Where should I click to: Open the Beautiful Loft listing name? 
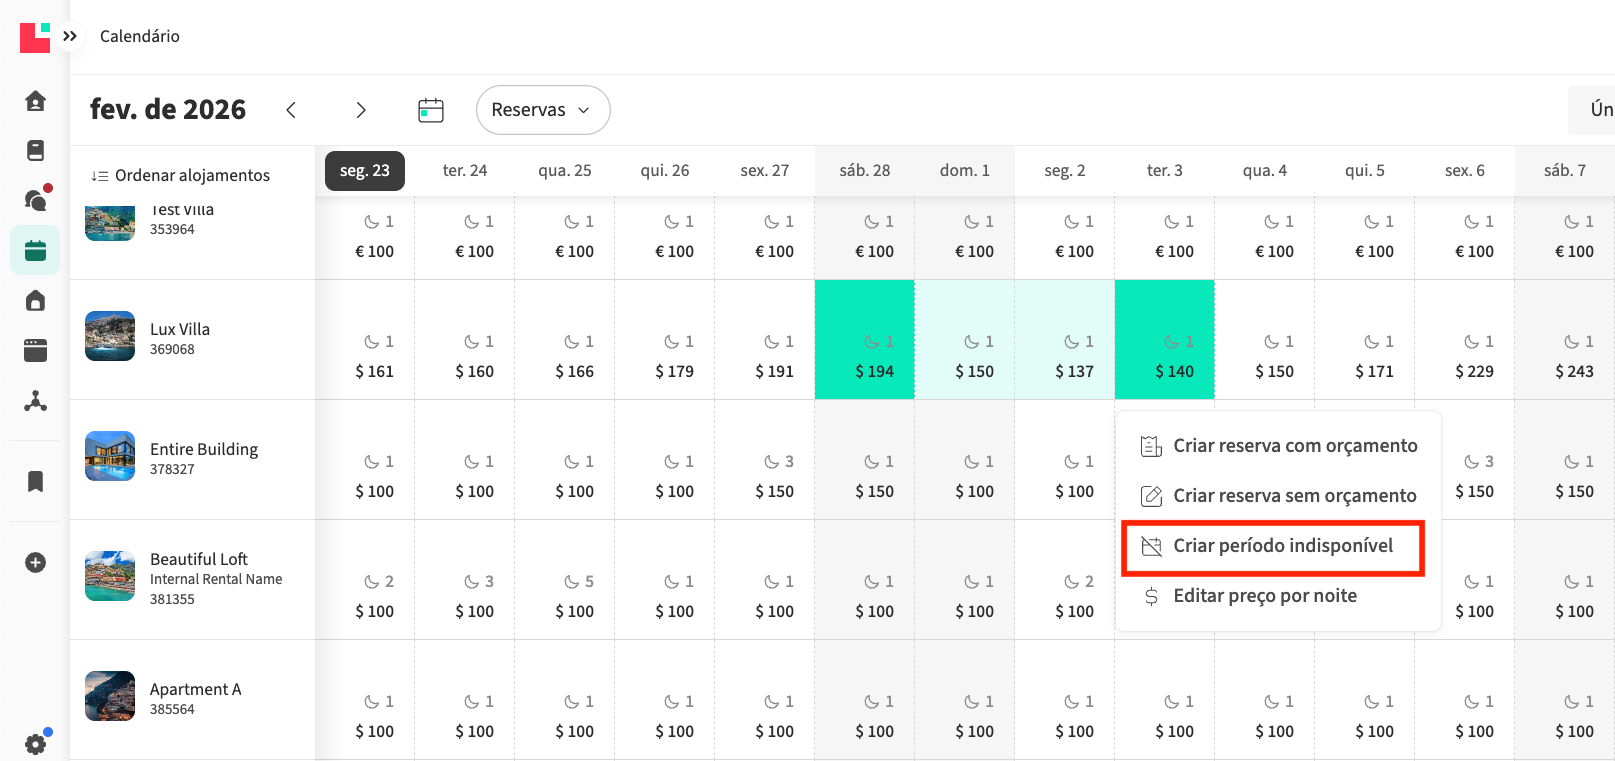pos(198,559)
